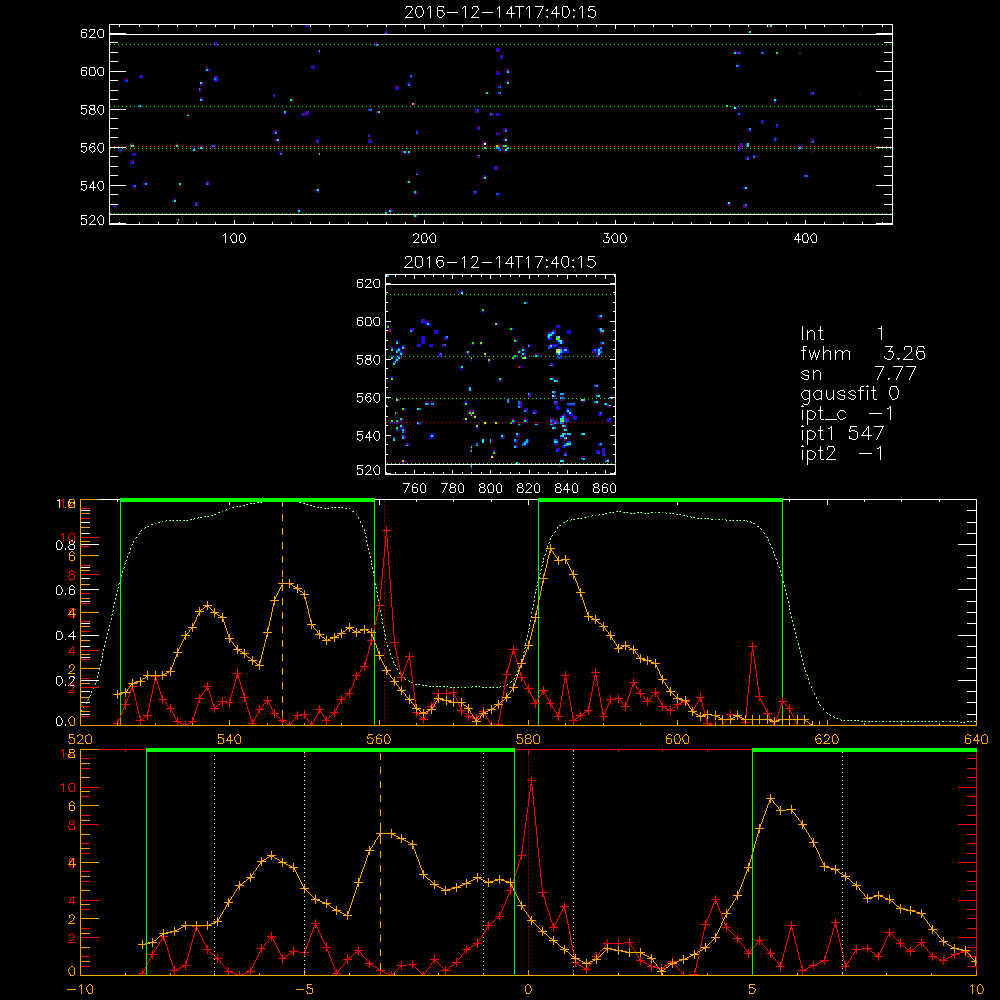Click y-axis label 580 of the small middle image
1000x1000 pixels.
point(369,360)
